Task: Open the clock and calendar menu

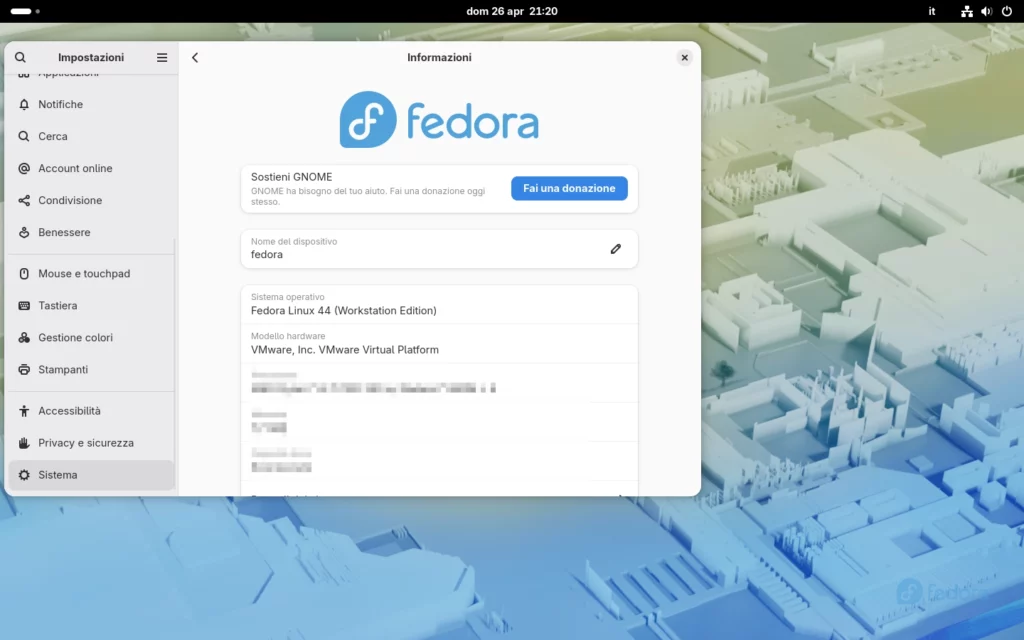Action: [512, 11]
